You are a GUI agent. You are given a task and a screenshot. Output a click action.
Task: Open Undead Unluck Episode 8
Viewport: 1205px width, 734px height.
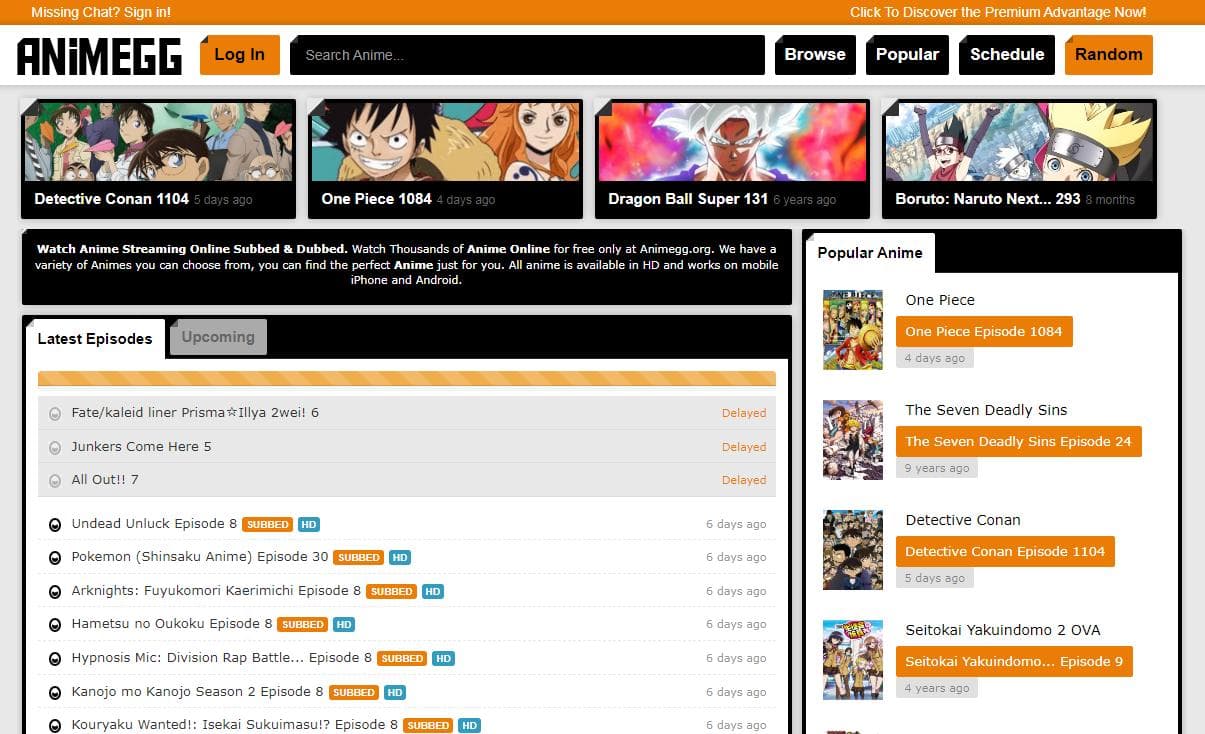click(154, 524)
